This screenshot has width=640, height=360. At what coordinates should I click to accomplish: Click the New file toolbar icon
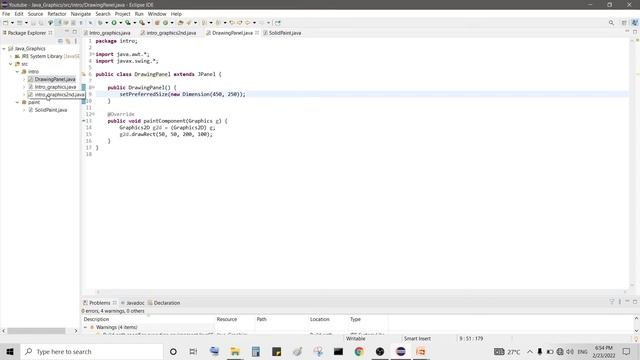pos(6,23)
